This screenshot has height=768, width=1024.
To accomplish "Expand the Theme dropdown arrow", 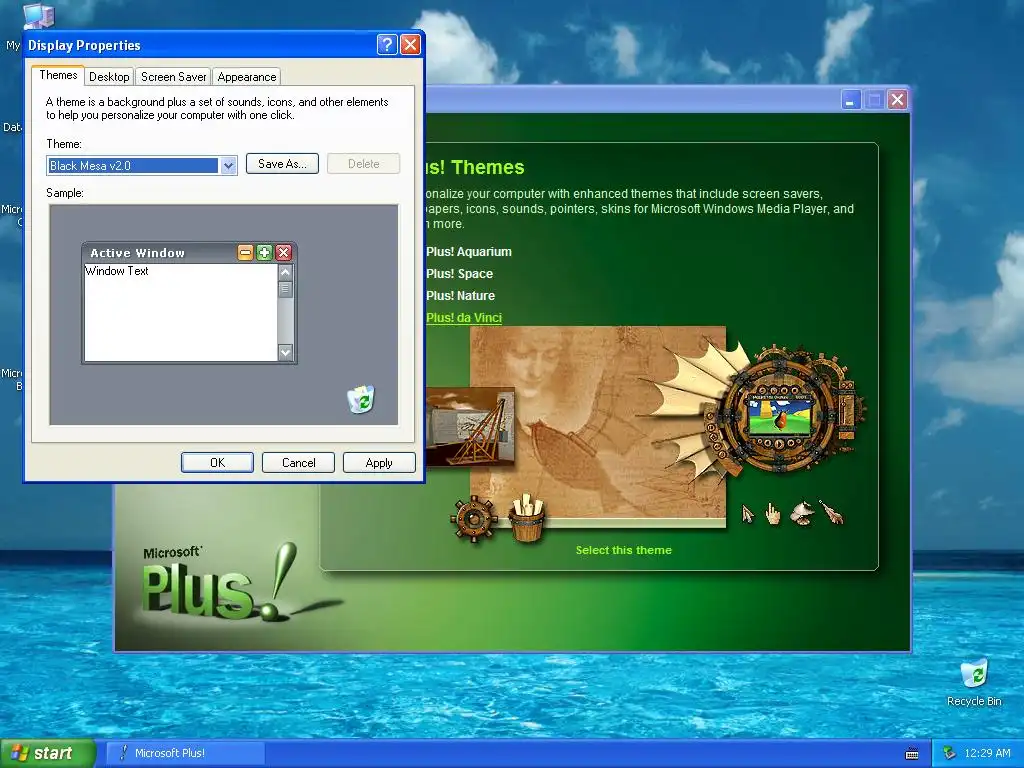I will point(228,166).
